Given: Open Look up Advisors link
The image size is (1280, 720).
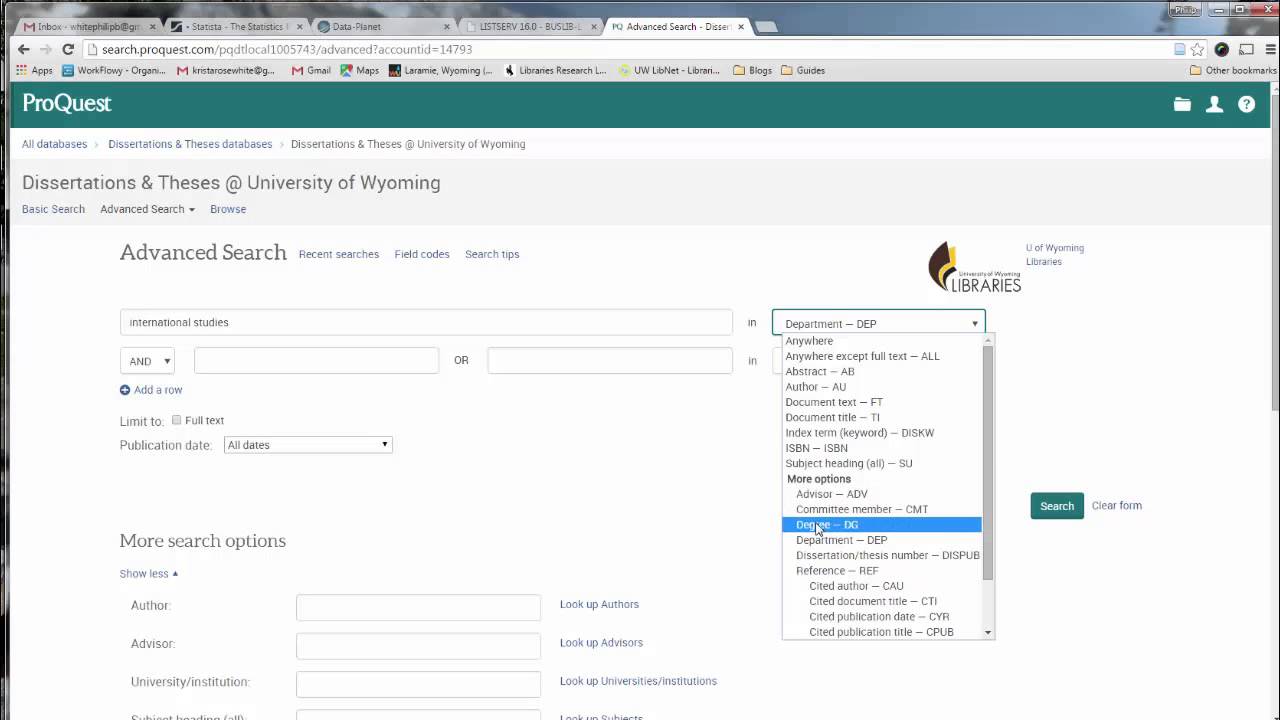Looking at the screenshot, I should (x=601, y=643).
